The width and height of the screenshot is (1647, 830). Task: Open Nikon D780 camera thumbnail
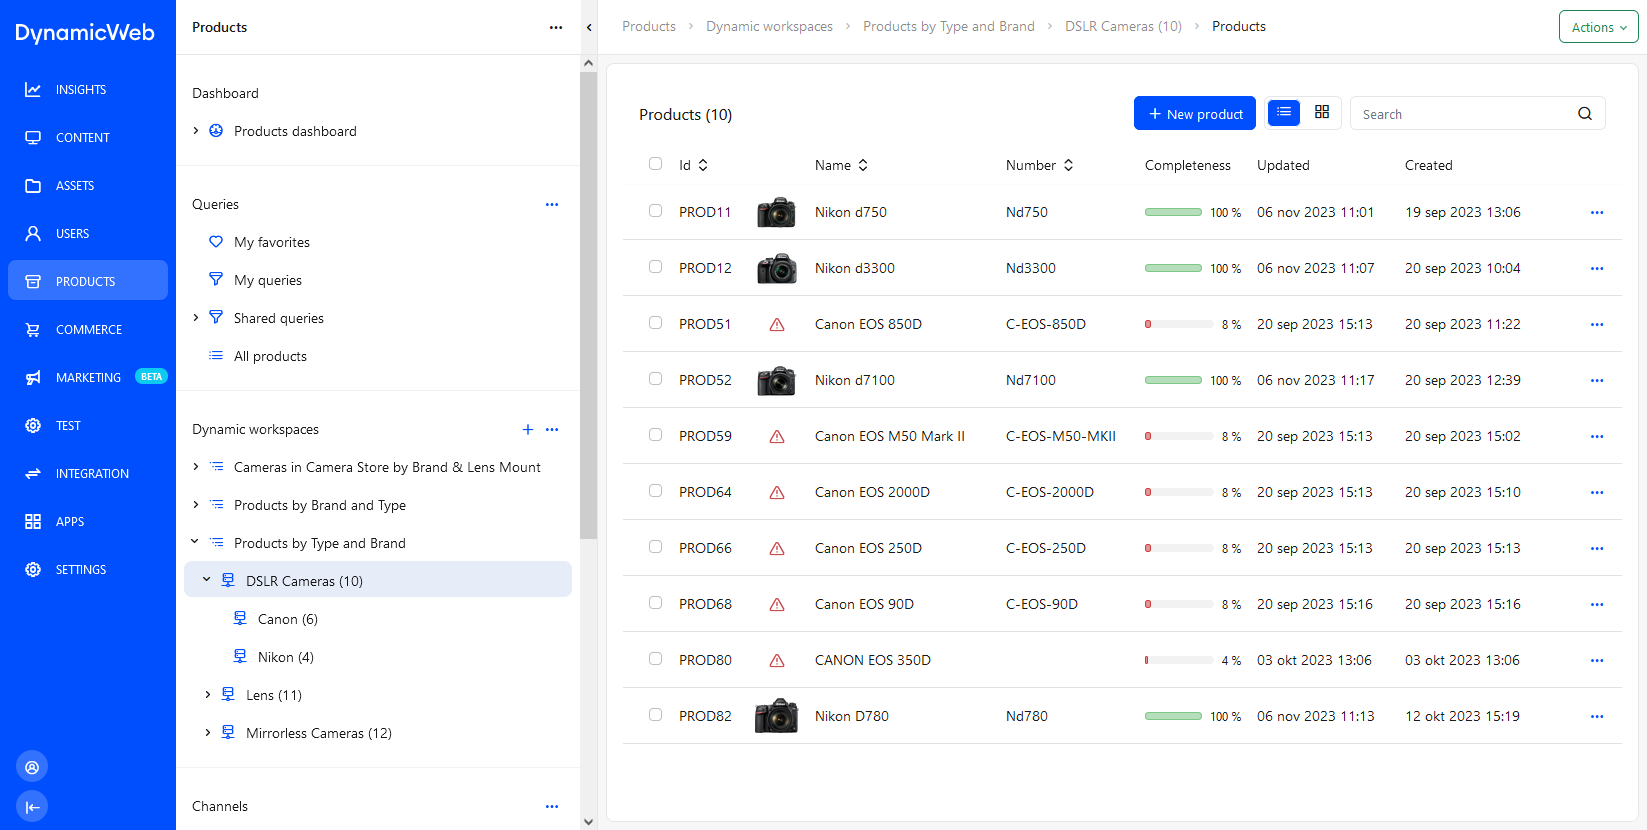point(776,716)
